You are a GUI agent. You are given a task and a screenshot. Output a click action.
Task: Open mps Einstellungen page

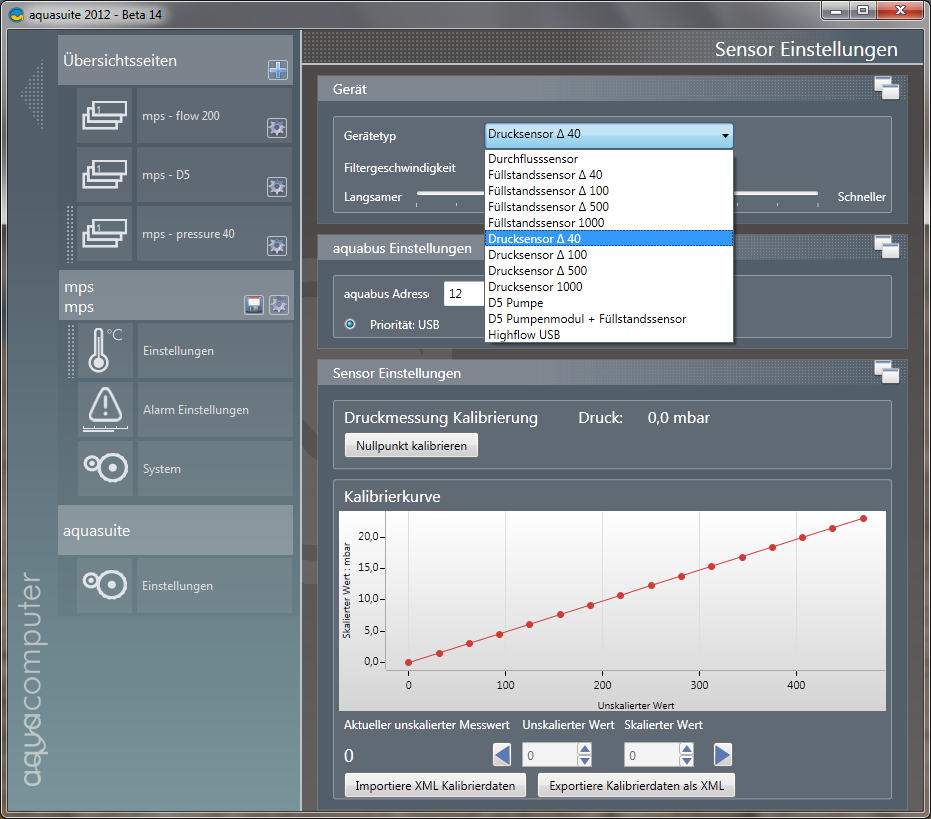pyautogui.click(x=215, y=350)
